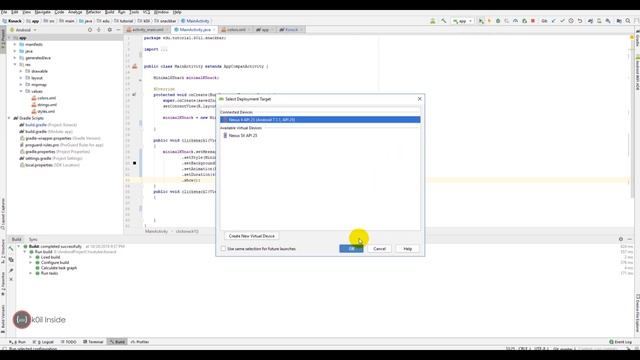
Task: Collapse the res folder
Action: click(15, 64)
